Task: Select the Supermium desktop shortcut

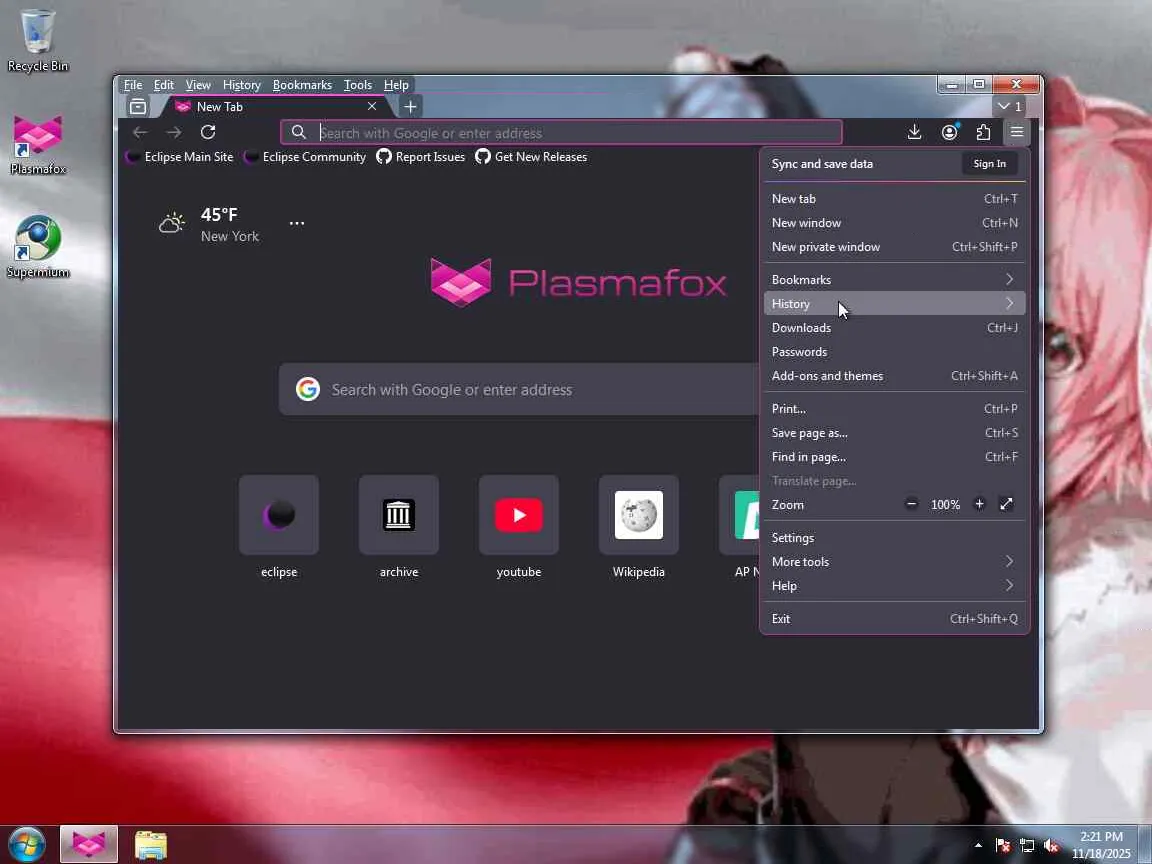Action: pyautogui.click(x=37, y=248)
